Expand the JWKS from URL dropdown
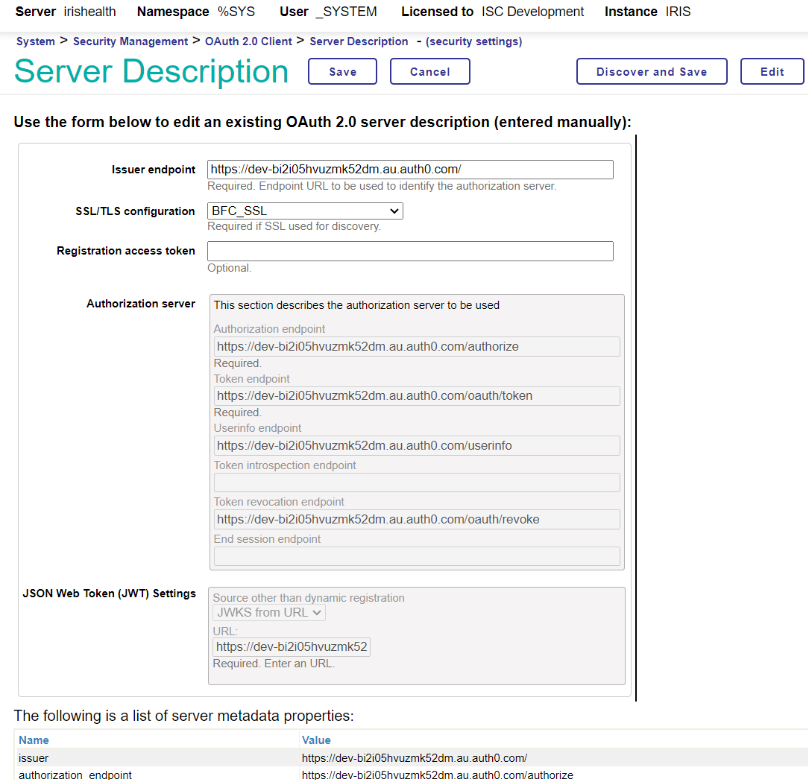Image resolution: width=808 pixels, height=780 pixels. [269, 612]
